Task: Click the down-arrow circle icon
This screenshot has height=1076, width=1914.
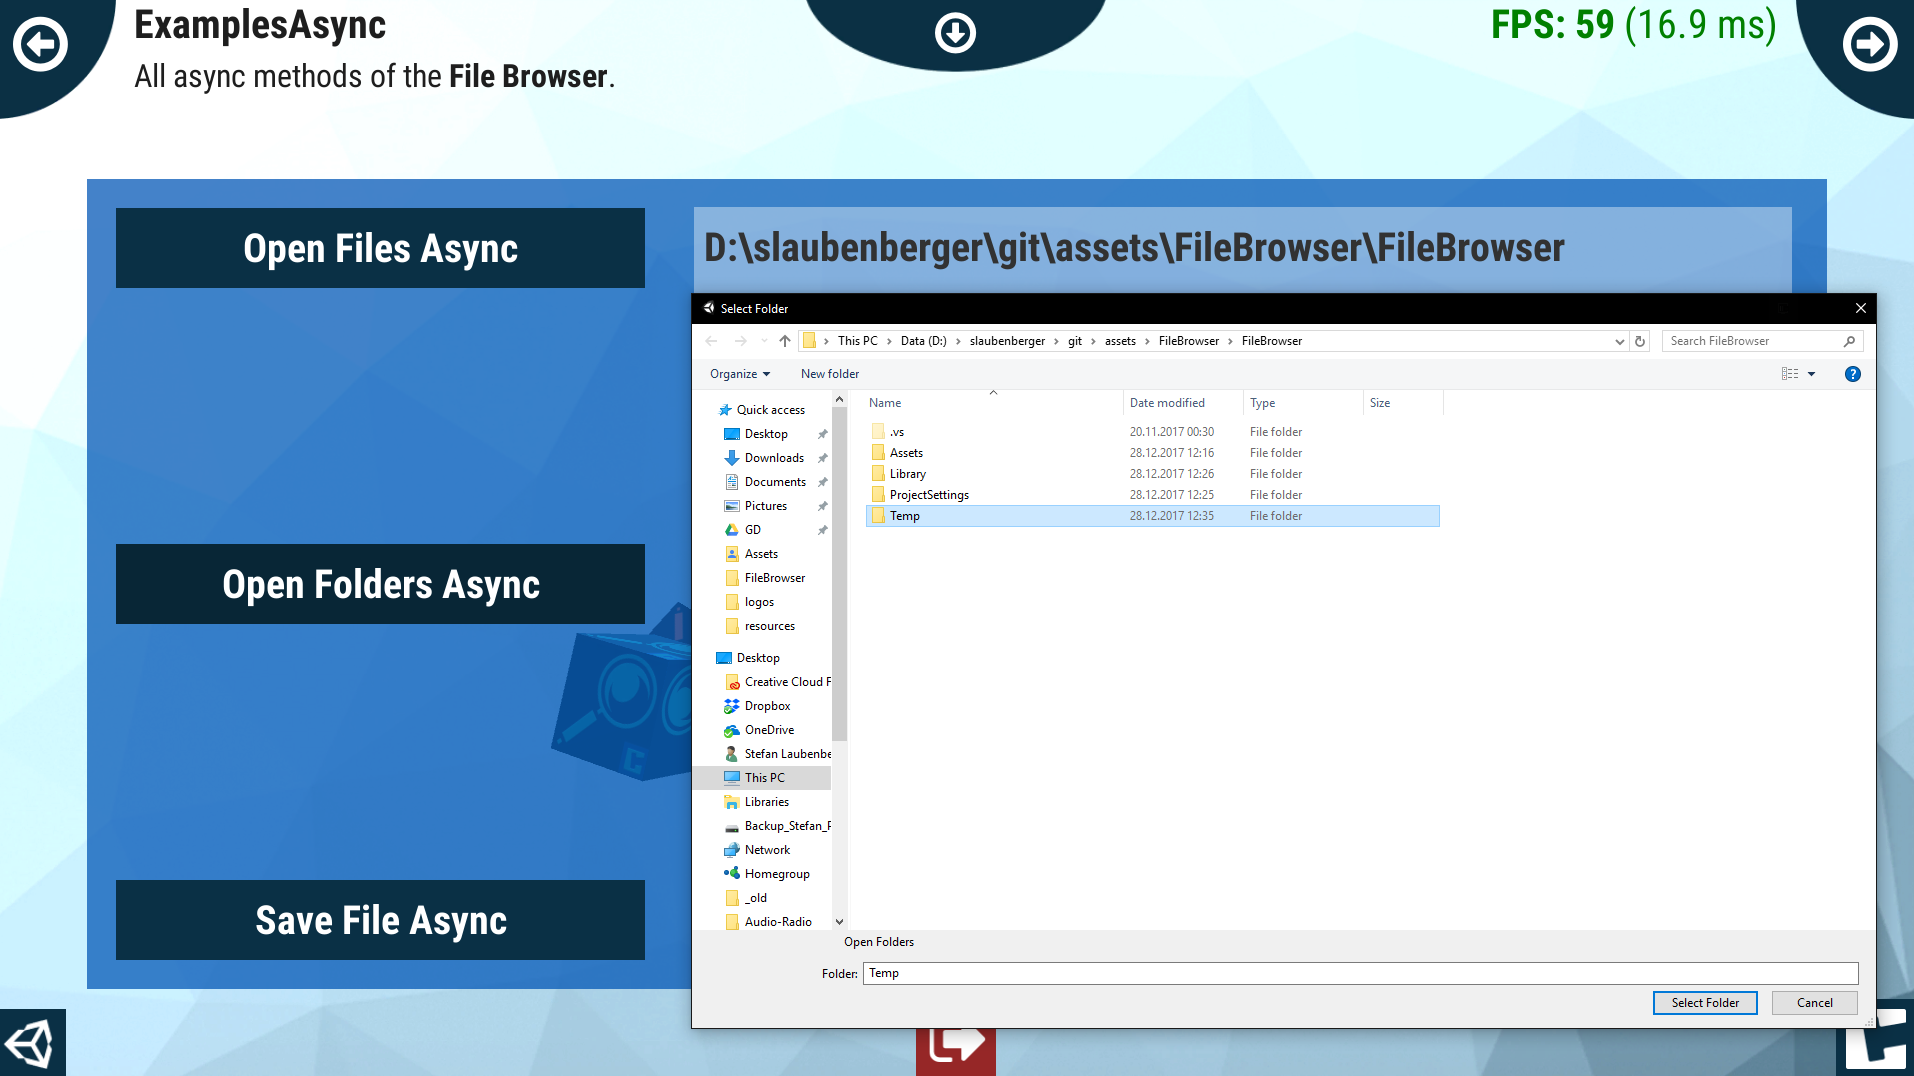Action: pyautogui.click(x=955, y=33)
